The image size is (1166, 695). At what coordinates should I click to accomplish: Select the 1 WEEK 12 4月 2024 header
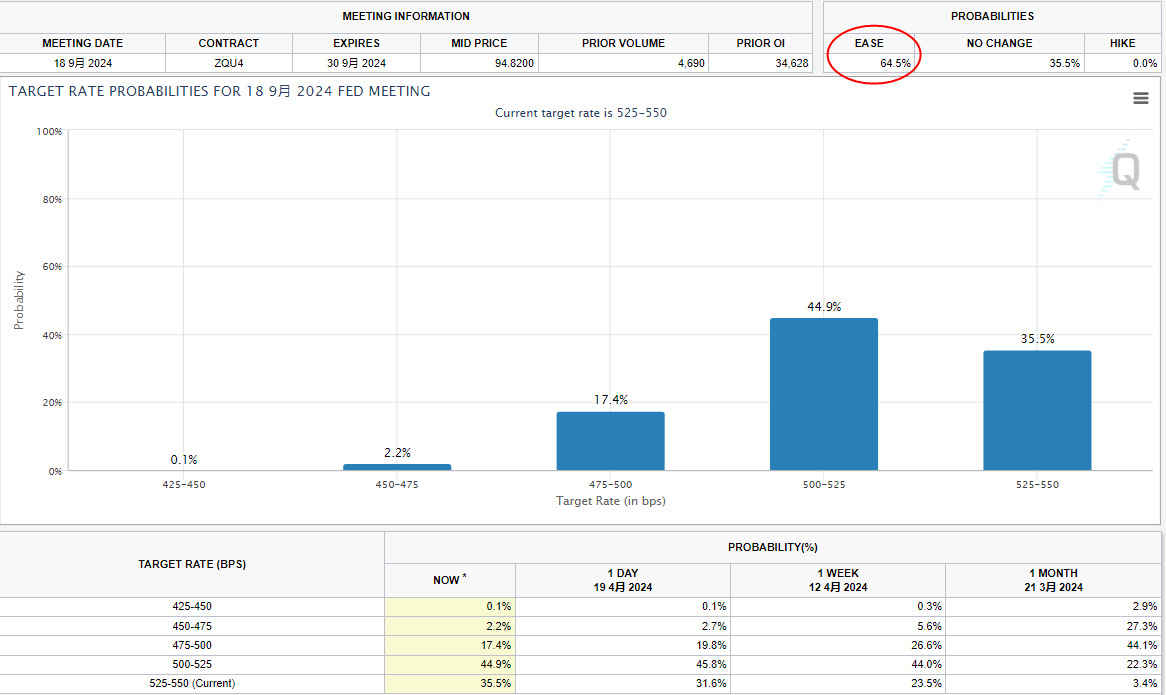(x=837, y=580)
